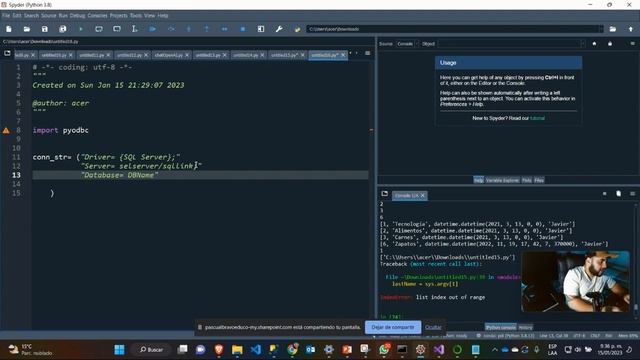The image size is (640, 360).
Task: Open the Source menu
Action: [x=49, y=16]
